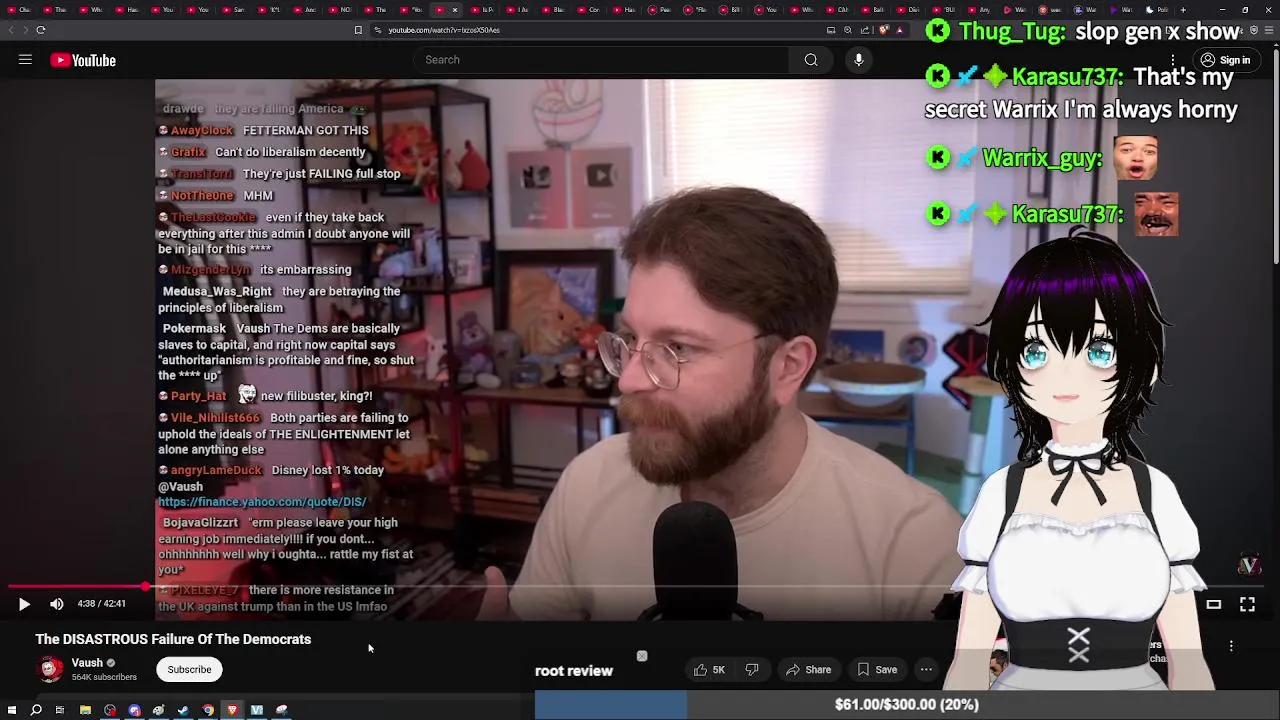The image size is (1280, 720).
Task: Focus the YouTube Search field
Action: click(x=601, y=60)
